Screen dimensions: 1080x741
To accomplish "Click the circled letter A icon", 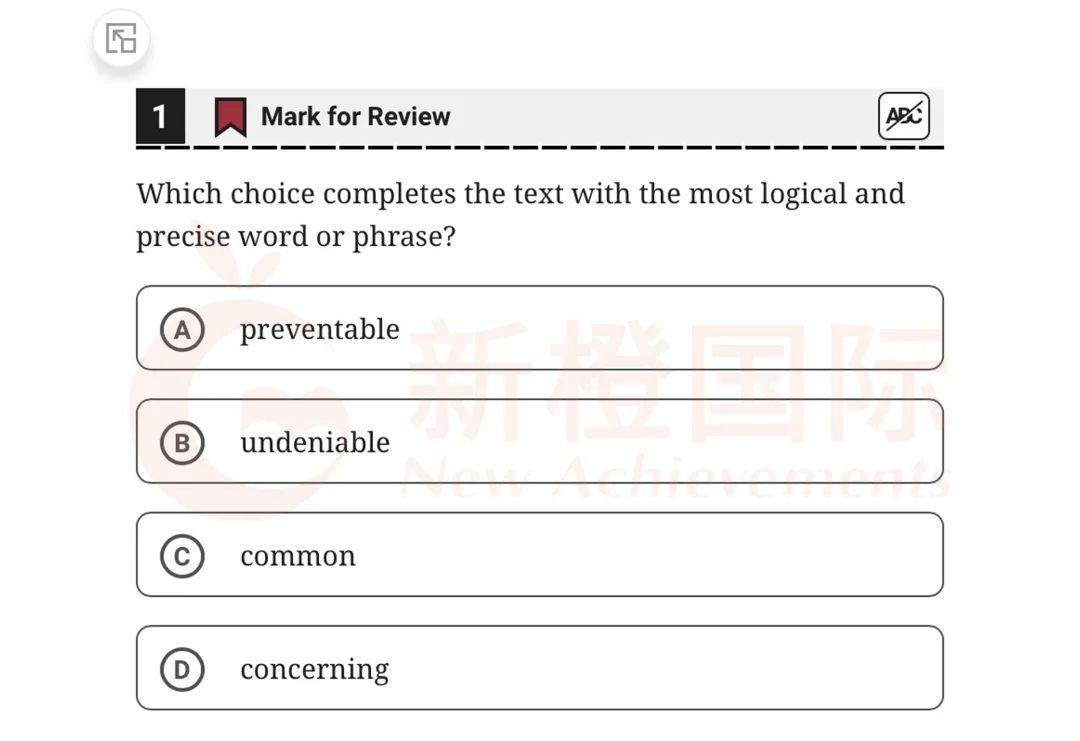I will click(x=182, y=330).
